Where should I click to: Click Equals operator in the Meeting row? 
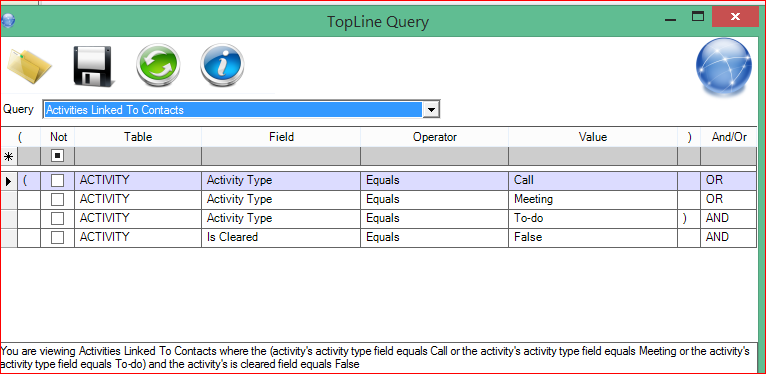[x=434, y=199]
